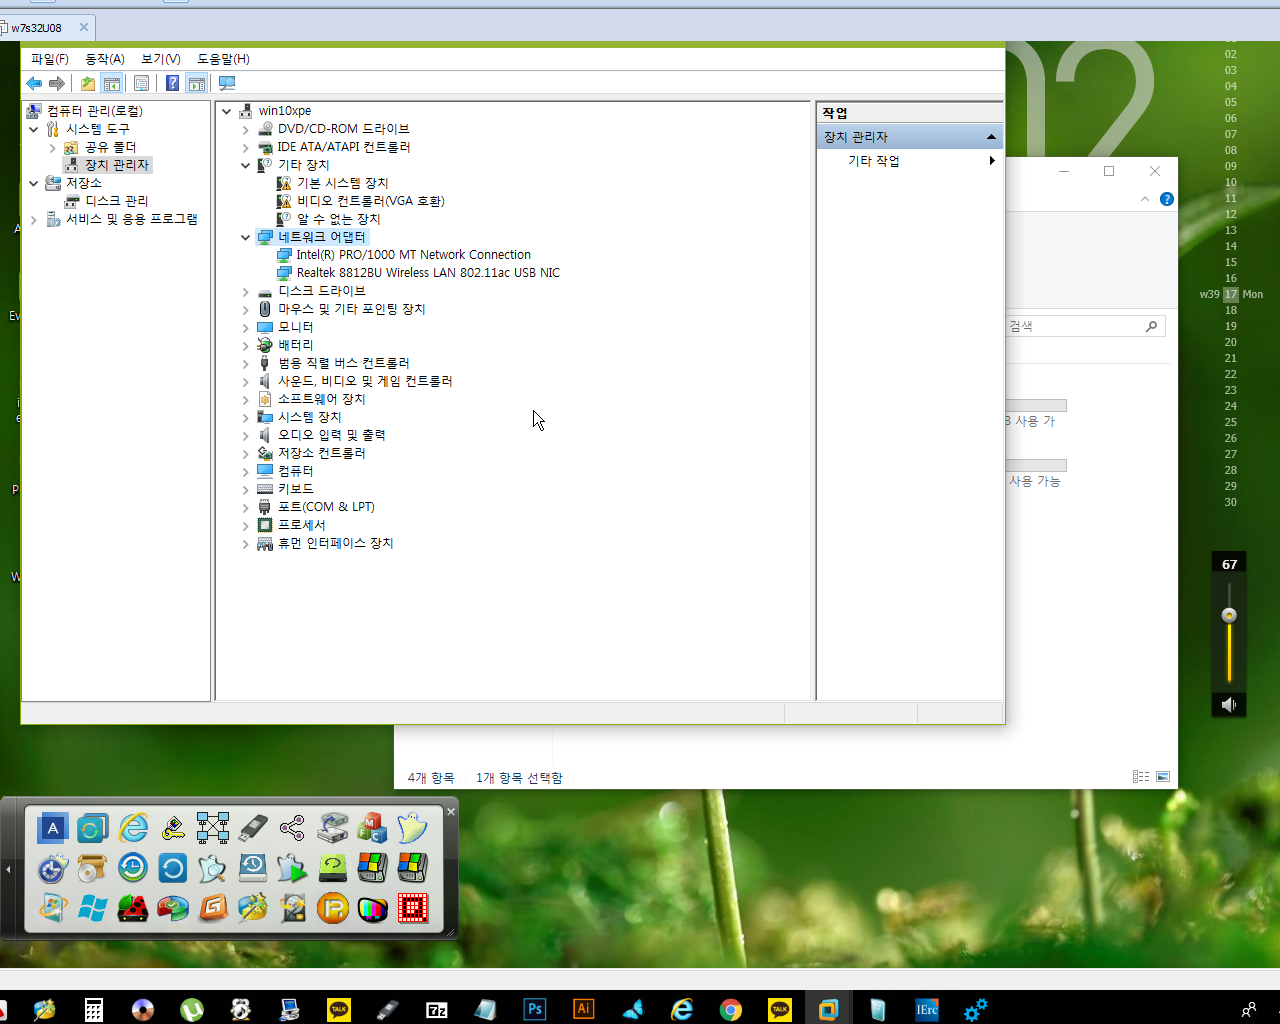This screenshot has height=1024, width=1280.
Task: Select Realtek 8812BU Wireless LAN USB NIC
Action: tap(428, 273)
